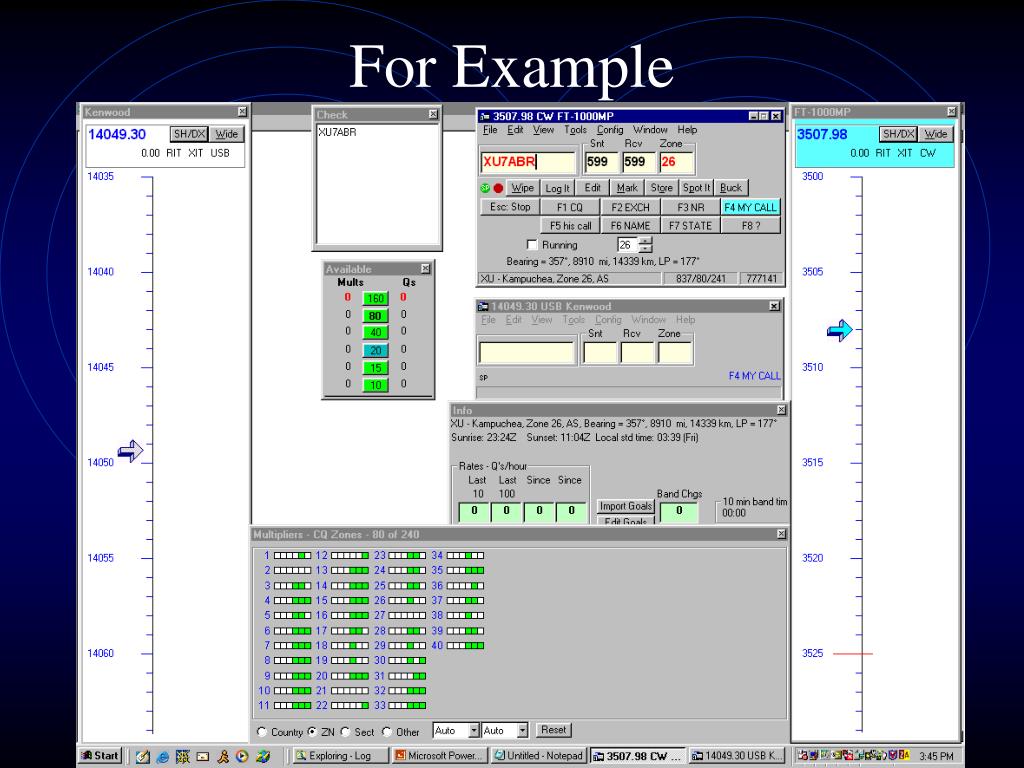Launch Internet Explorer from the quick launch bar

(163, 756)
